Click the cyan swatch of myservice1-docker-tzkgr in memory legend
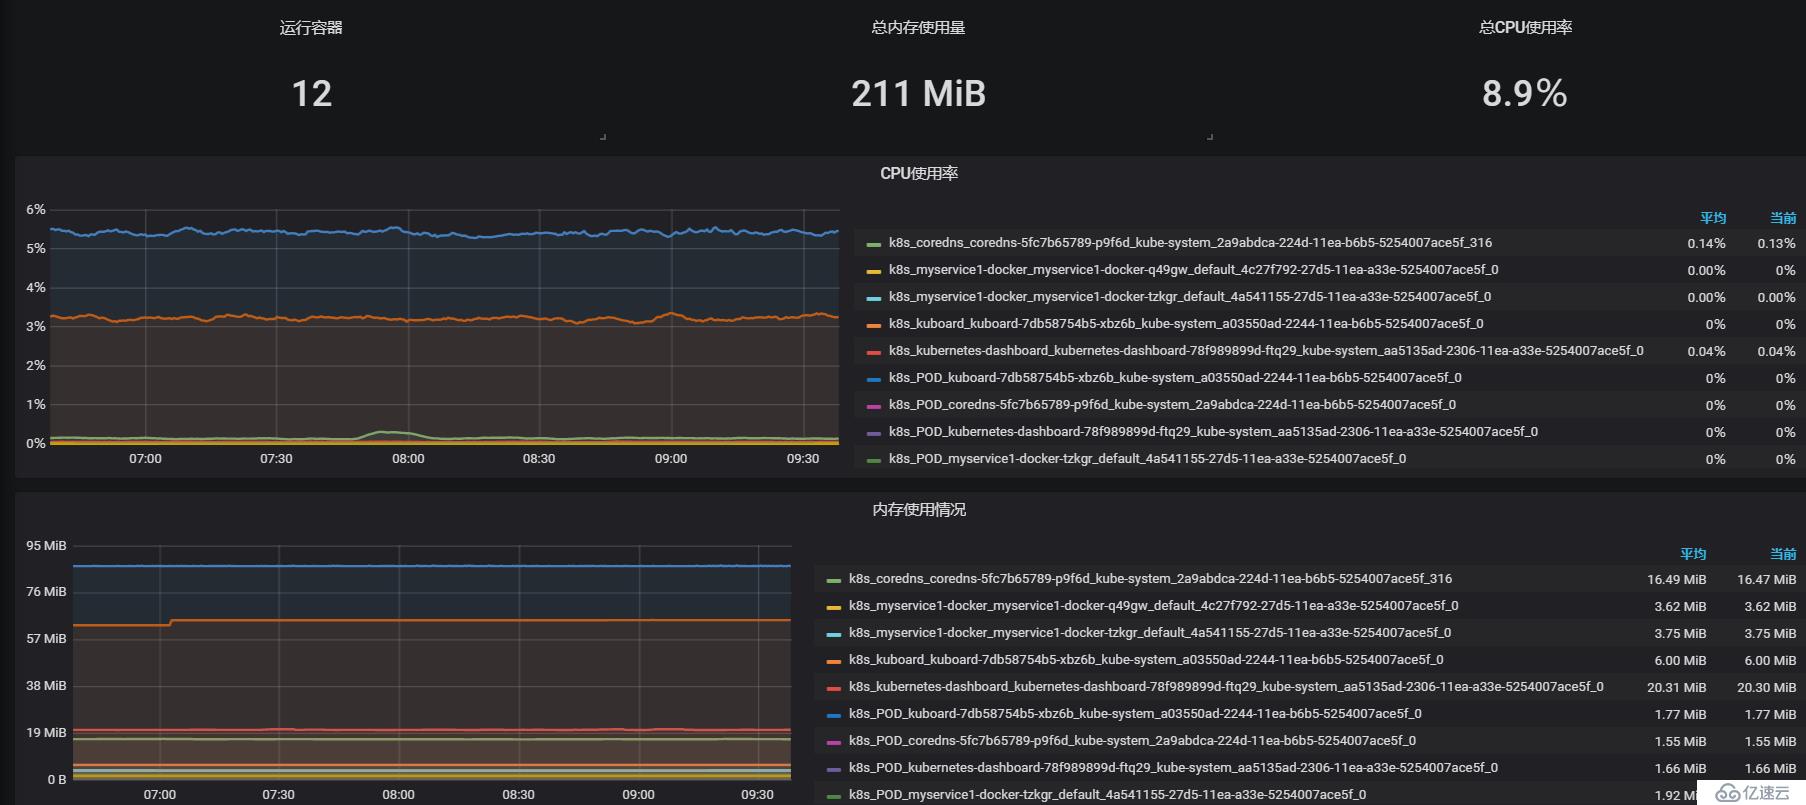This screenshot has width=1806, height=805. [834, 634]
